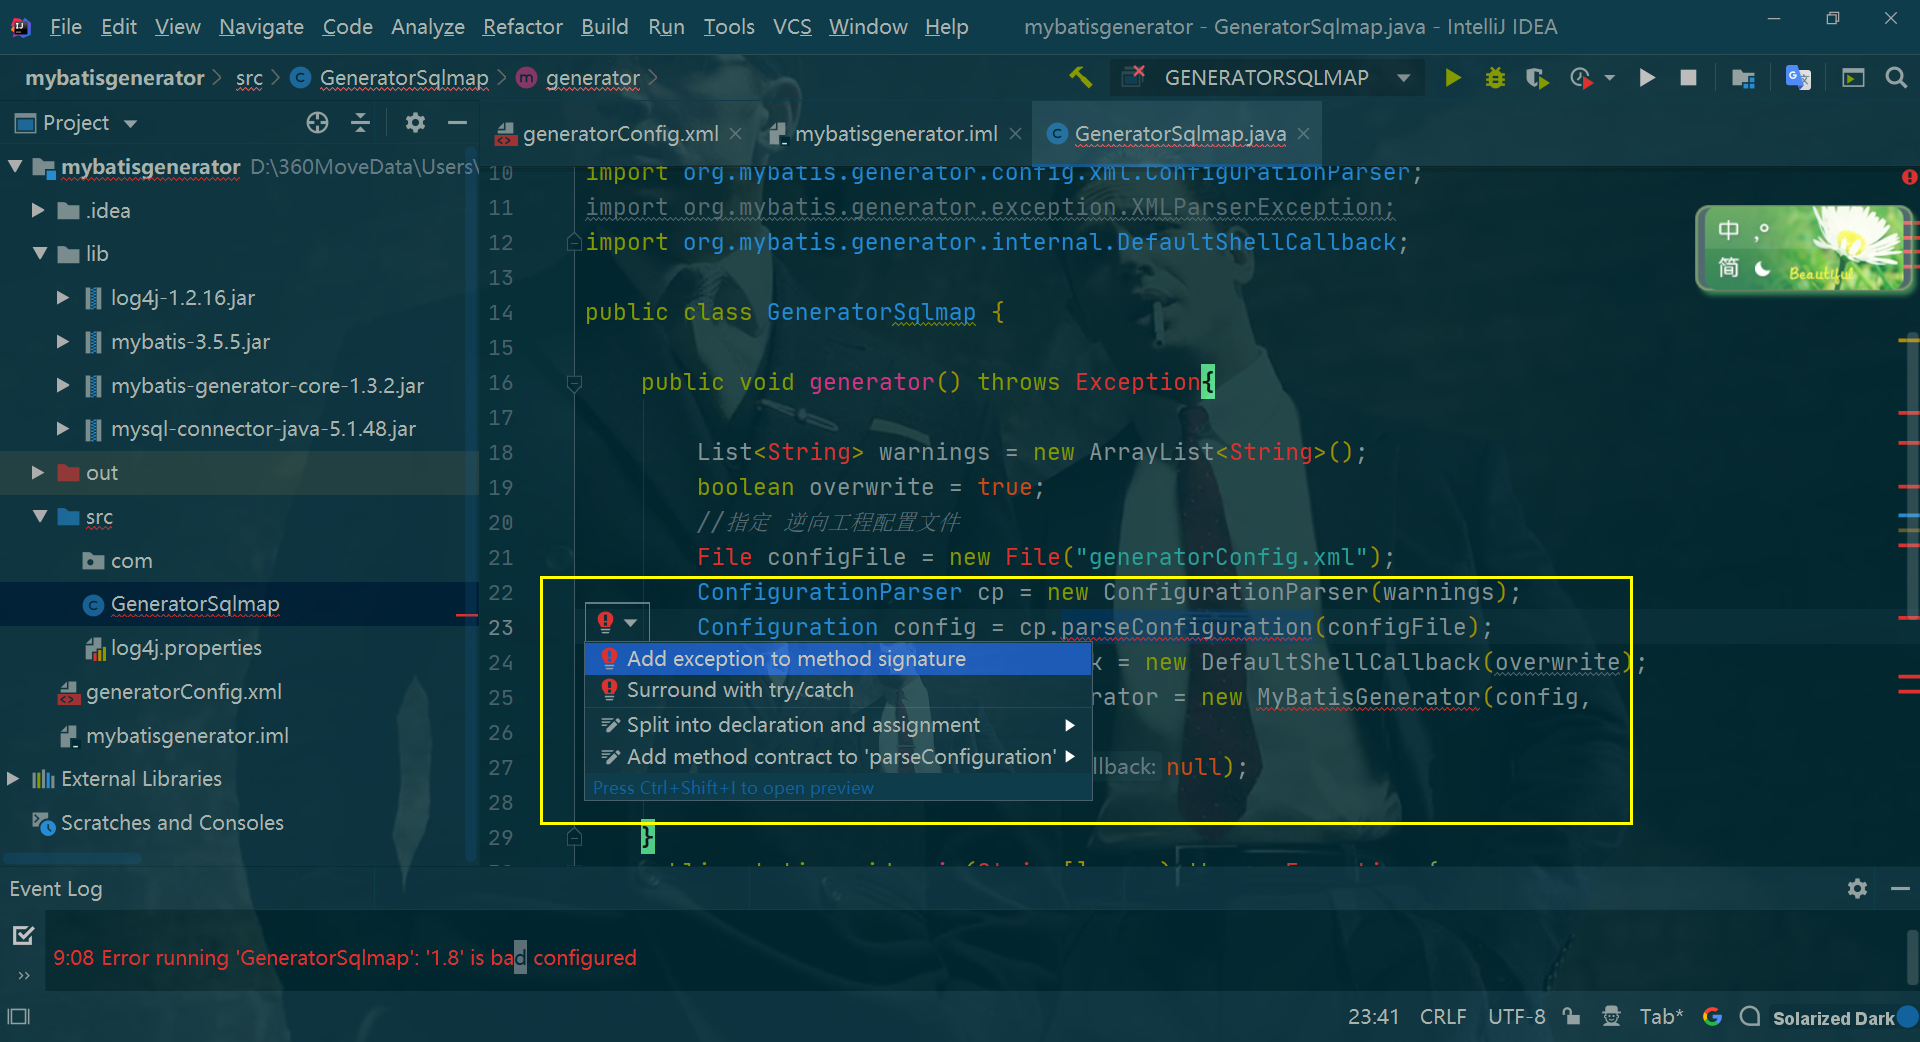Switch to the mybatisgenerator.iml tab
This screenshot has width=1920, height=1042.
[895, 134]
